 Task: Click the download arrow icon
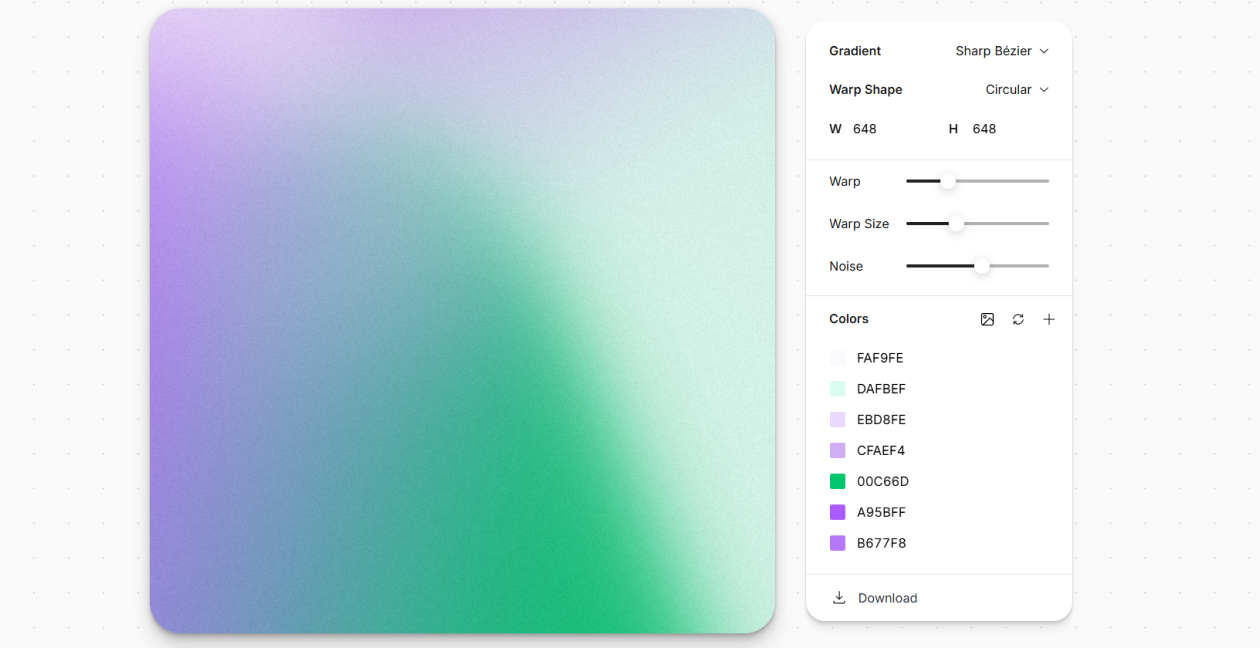tap(839, 598)
